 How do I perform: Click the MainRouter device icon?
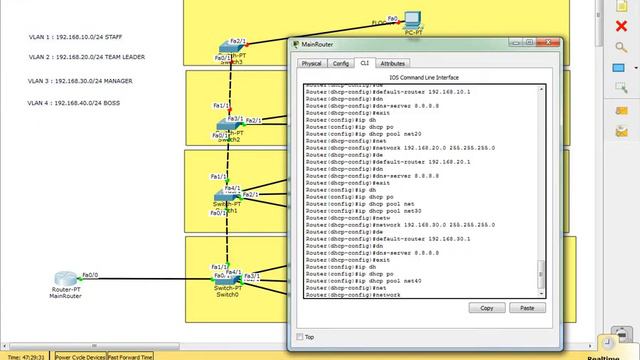[x=65, y=278]
